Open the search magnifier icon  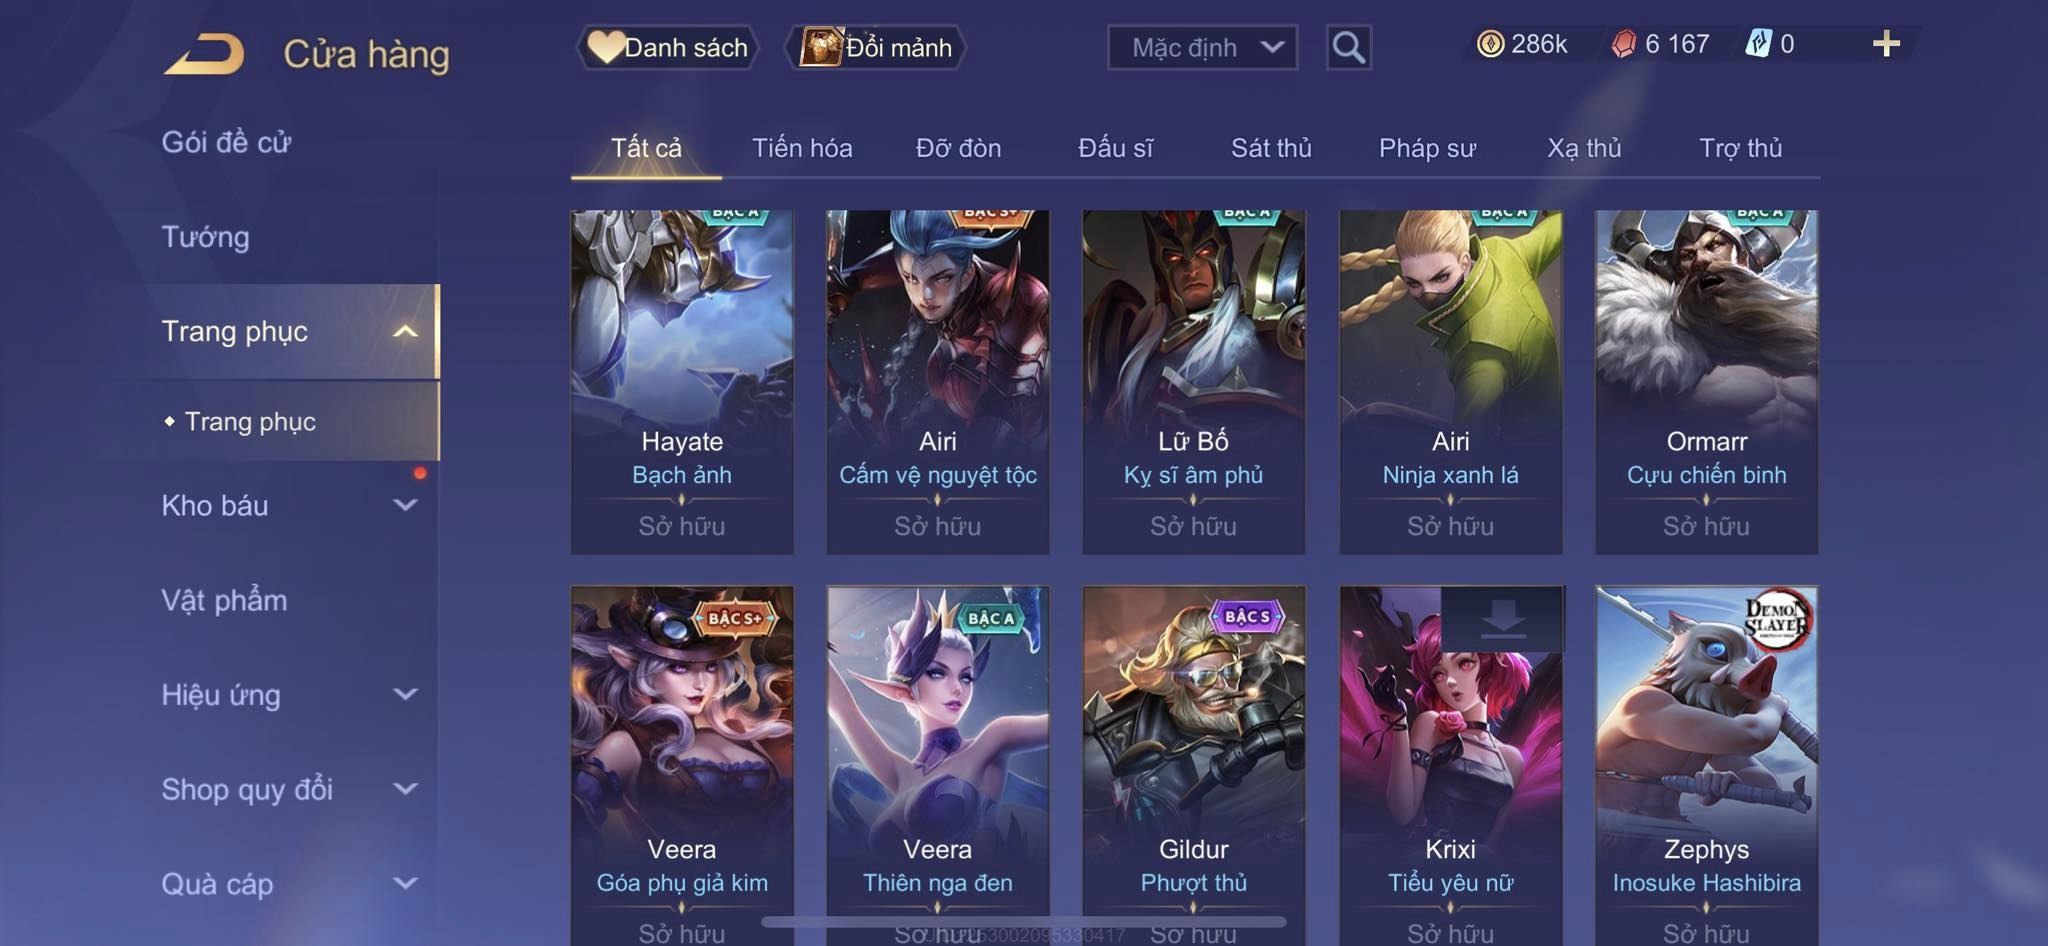(1348, 47)
